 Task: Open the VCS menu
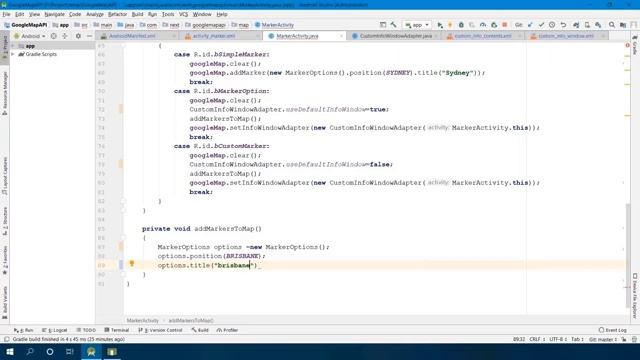[x=184, y=14]
